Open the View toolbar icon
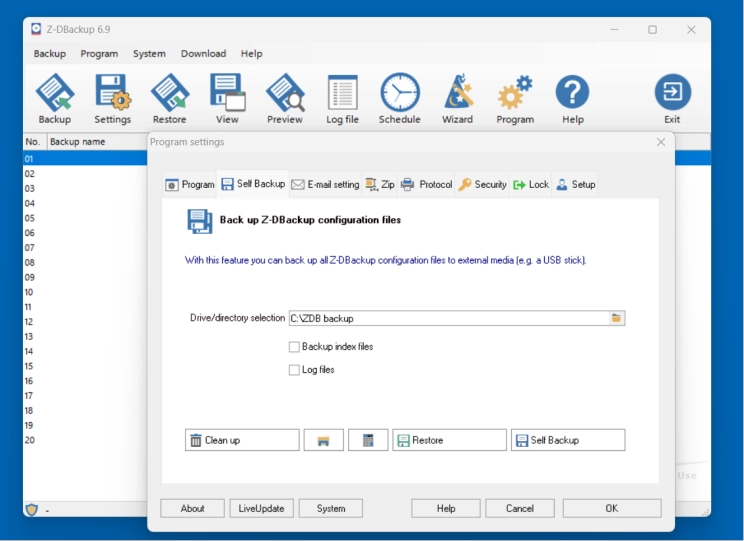This screenshot has height=541, width=744. (x=227, y=99)
